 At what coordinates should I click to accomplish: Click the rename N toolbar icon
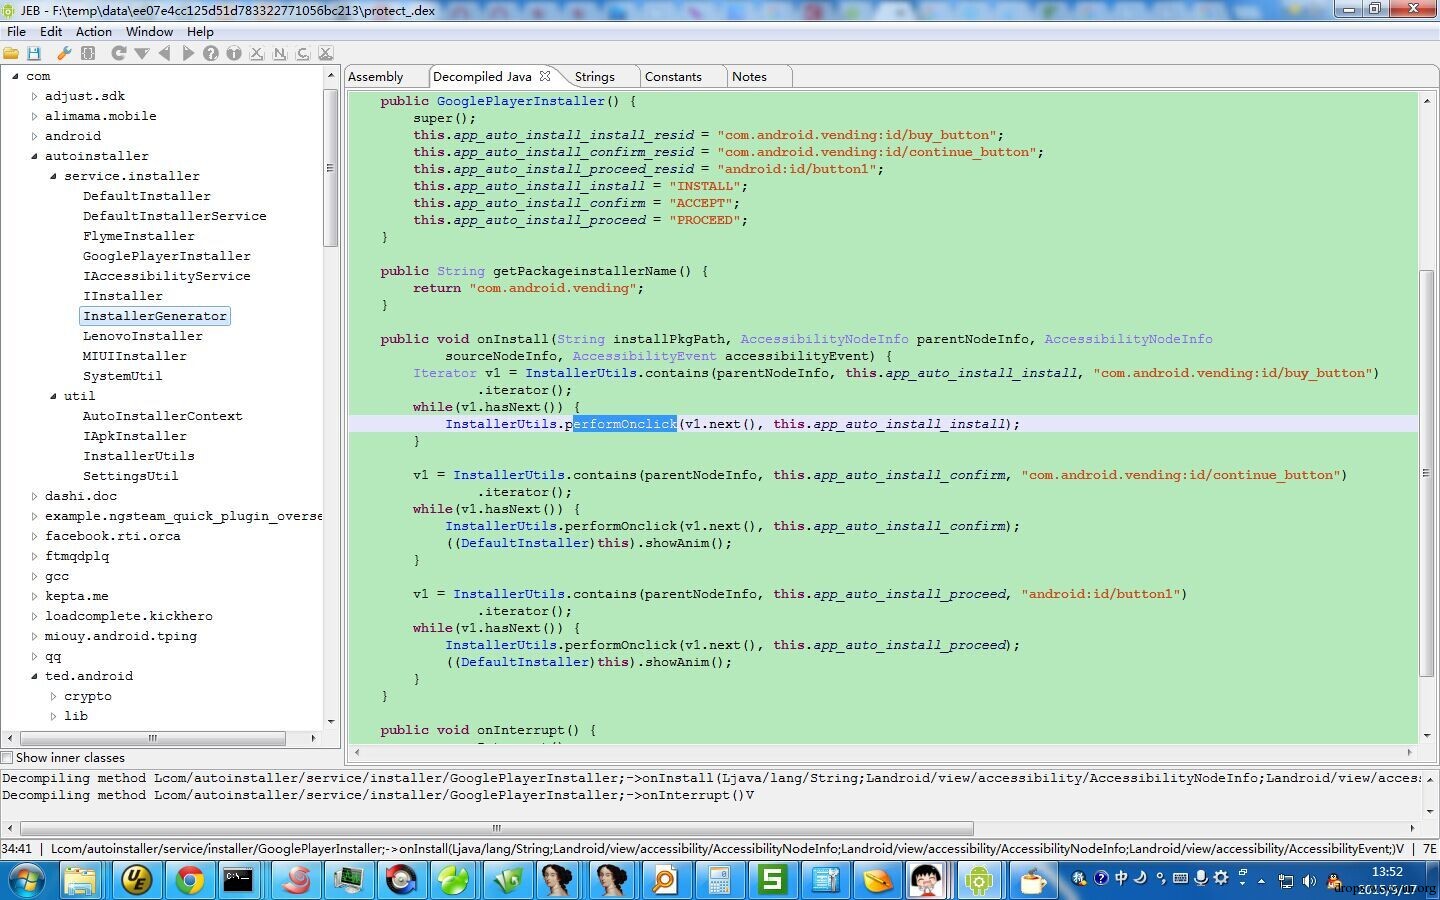click(280, 53)
